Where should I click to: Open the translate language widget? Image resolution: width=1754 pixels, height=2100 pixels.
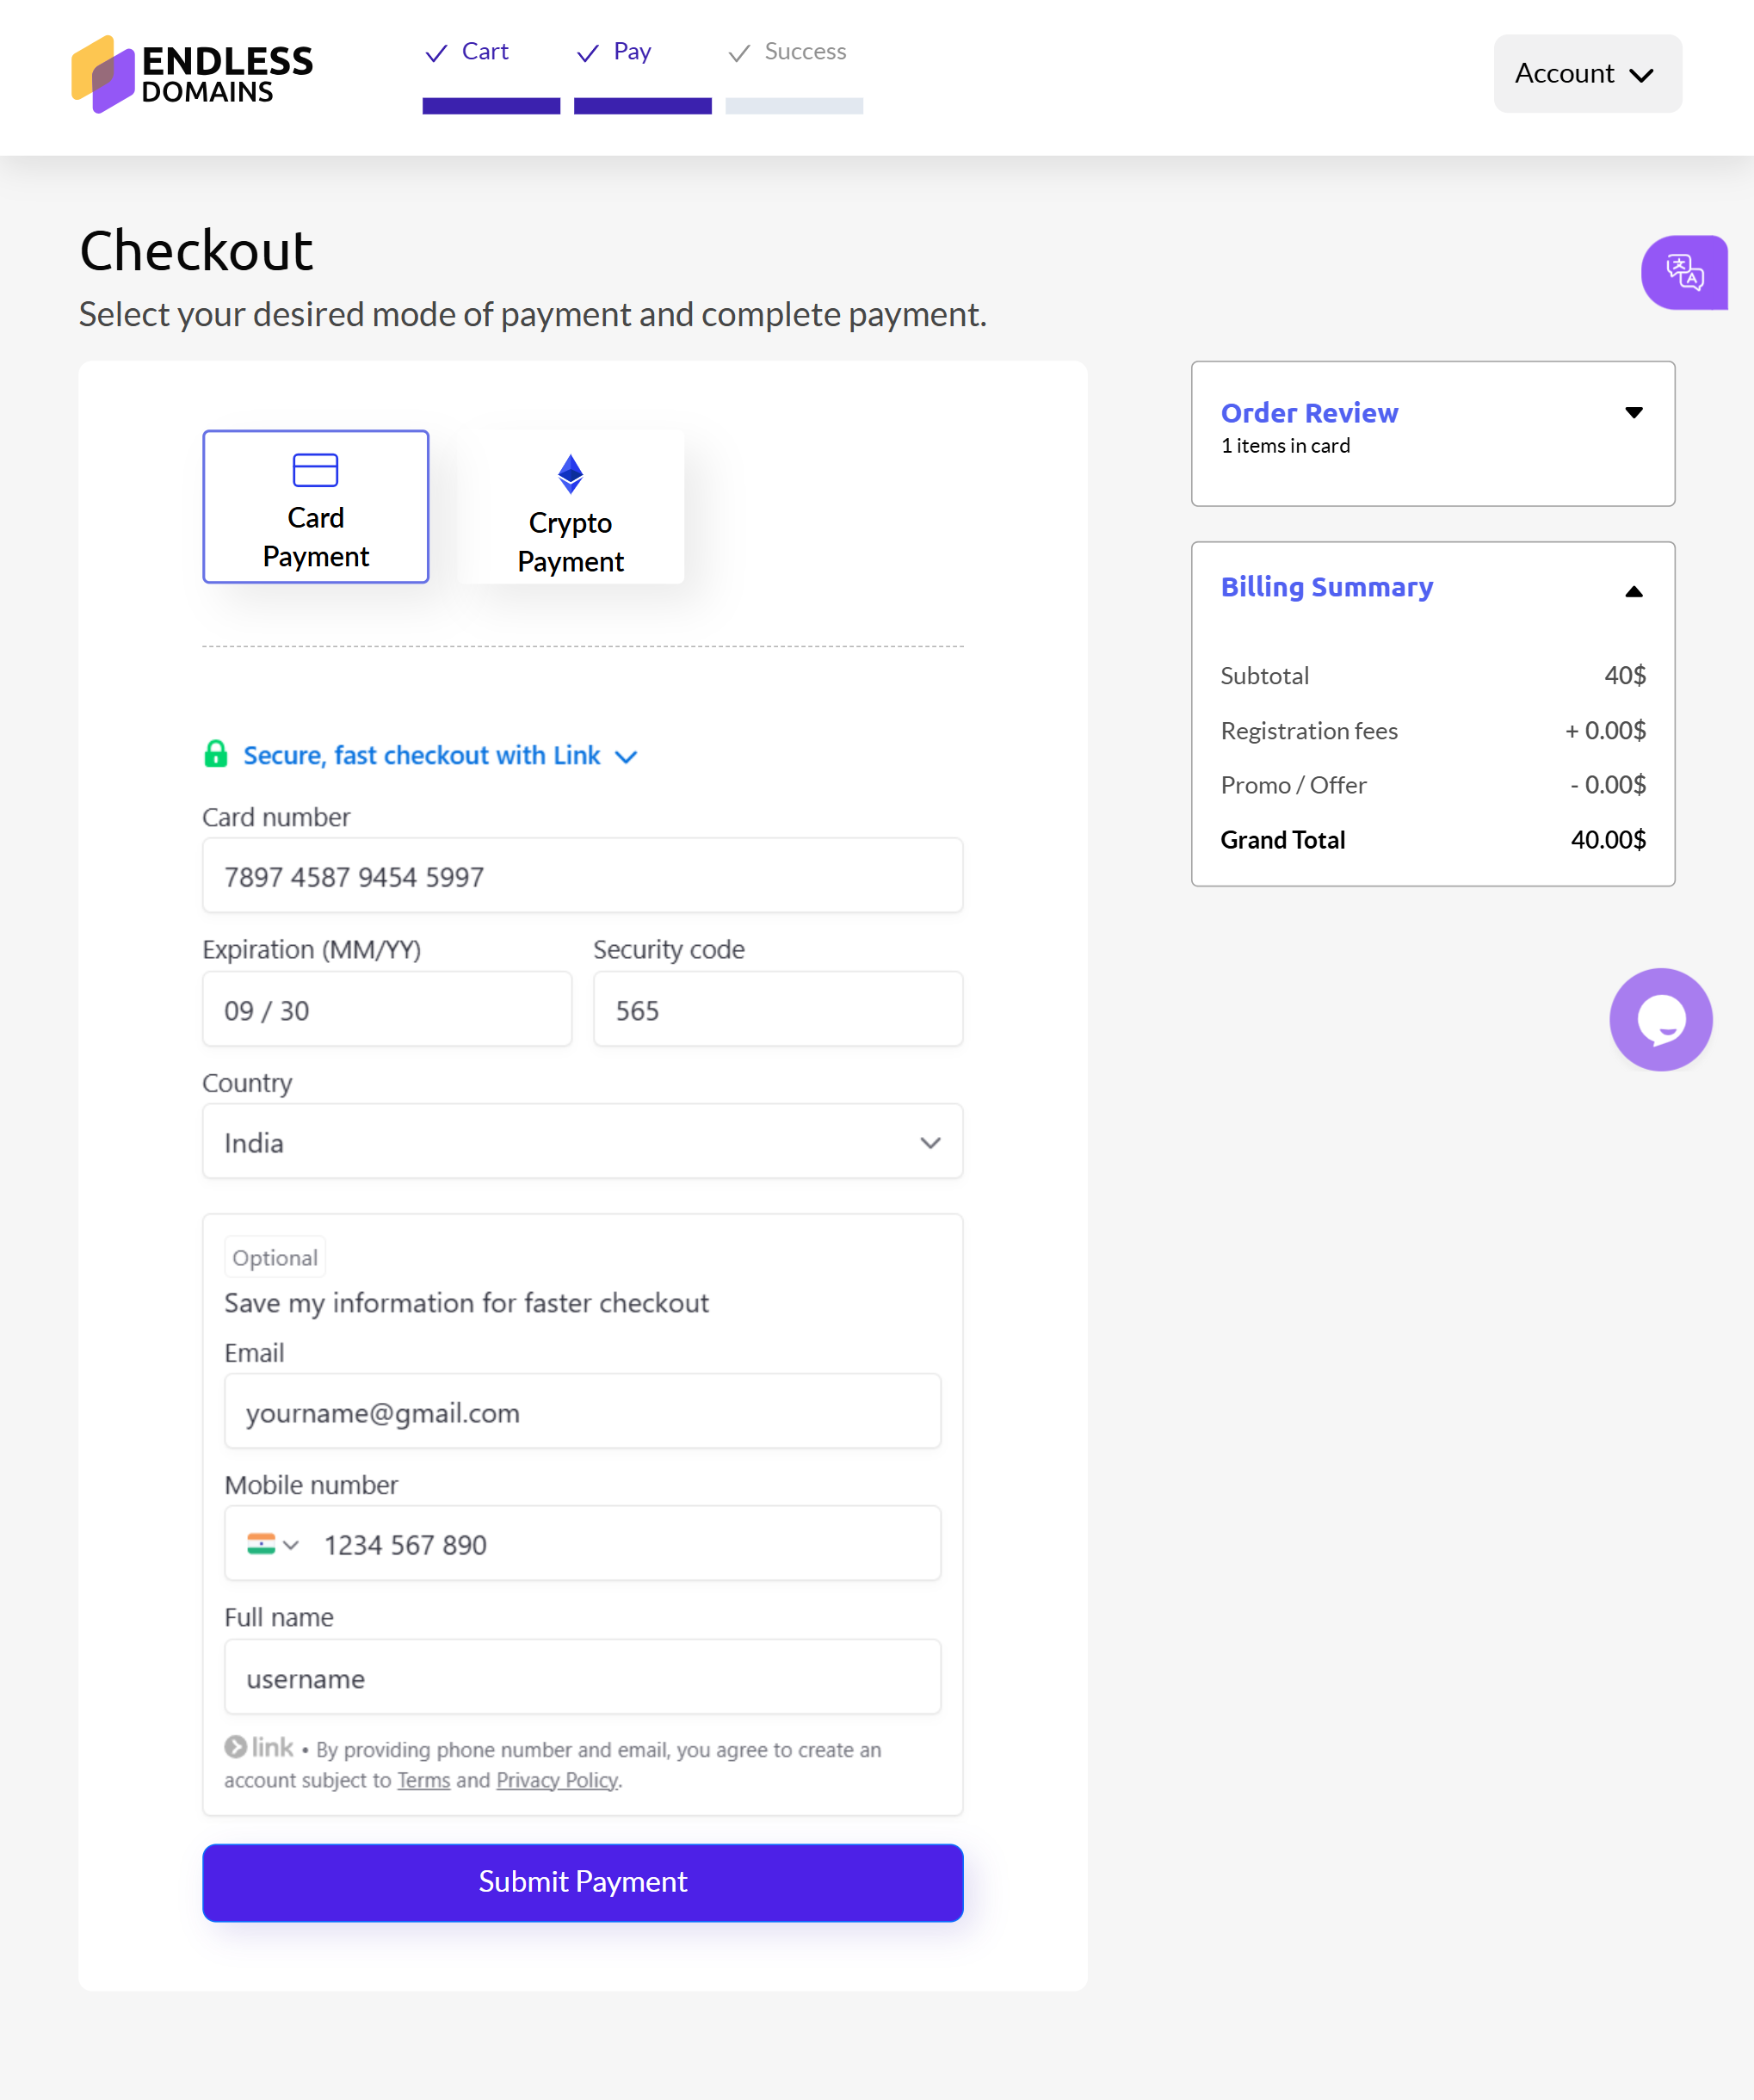(x=1684, y=272)
